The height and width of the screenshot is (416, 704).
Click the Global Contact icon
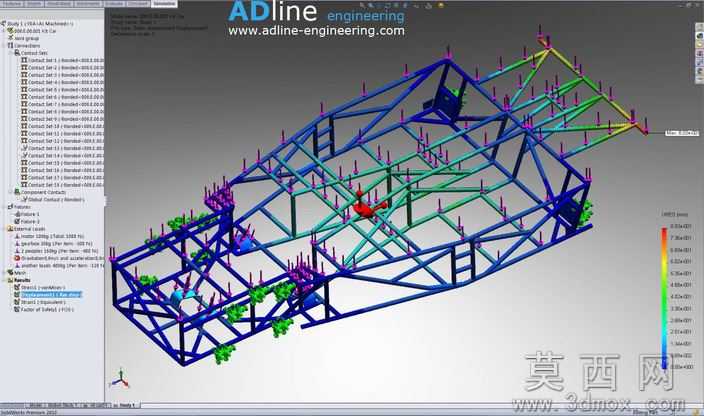(24, 199)
